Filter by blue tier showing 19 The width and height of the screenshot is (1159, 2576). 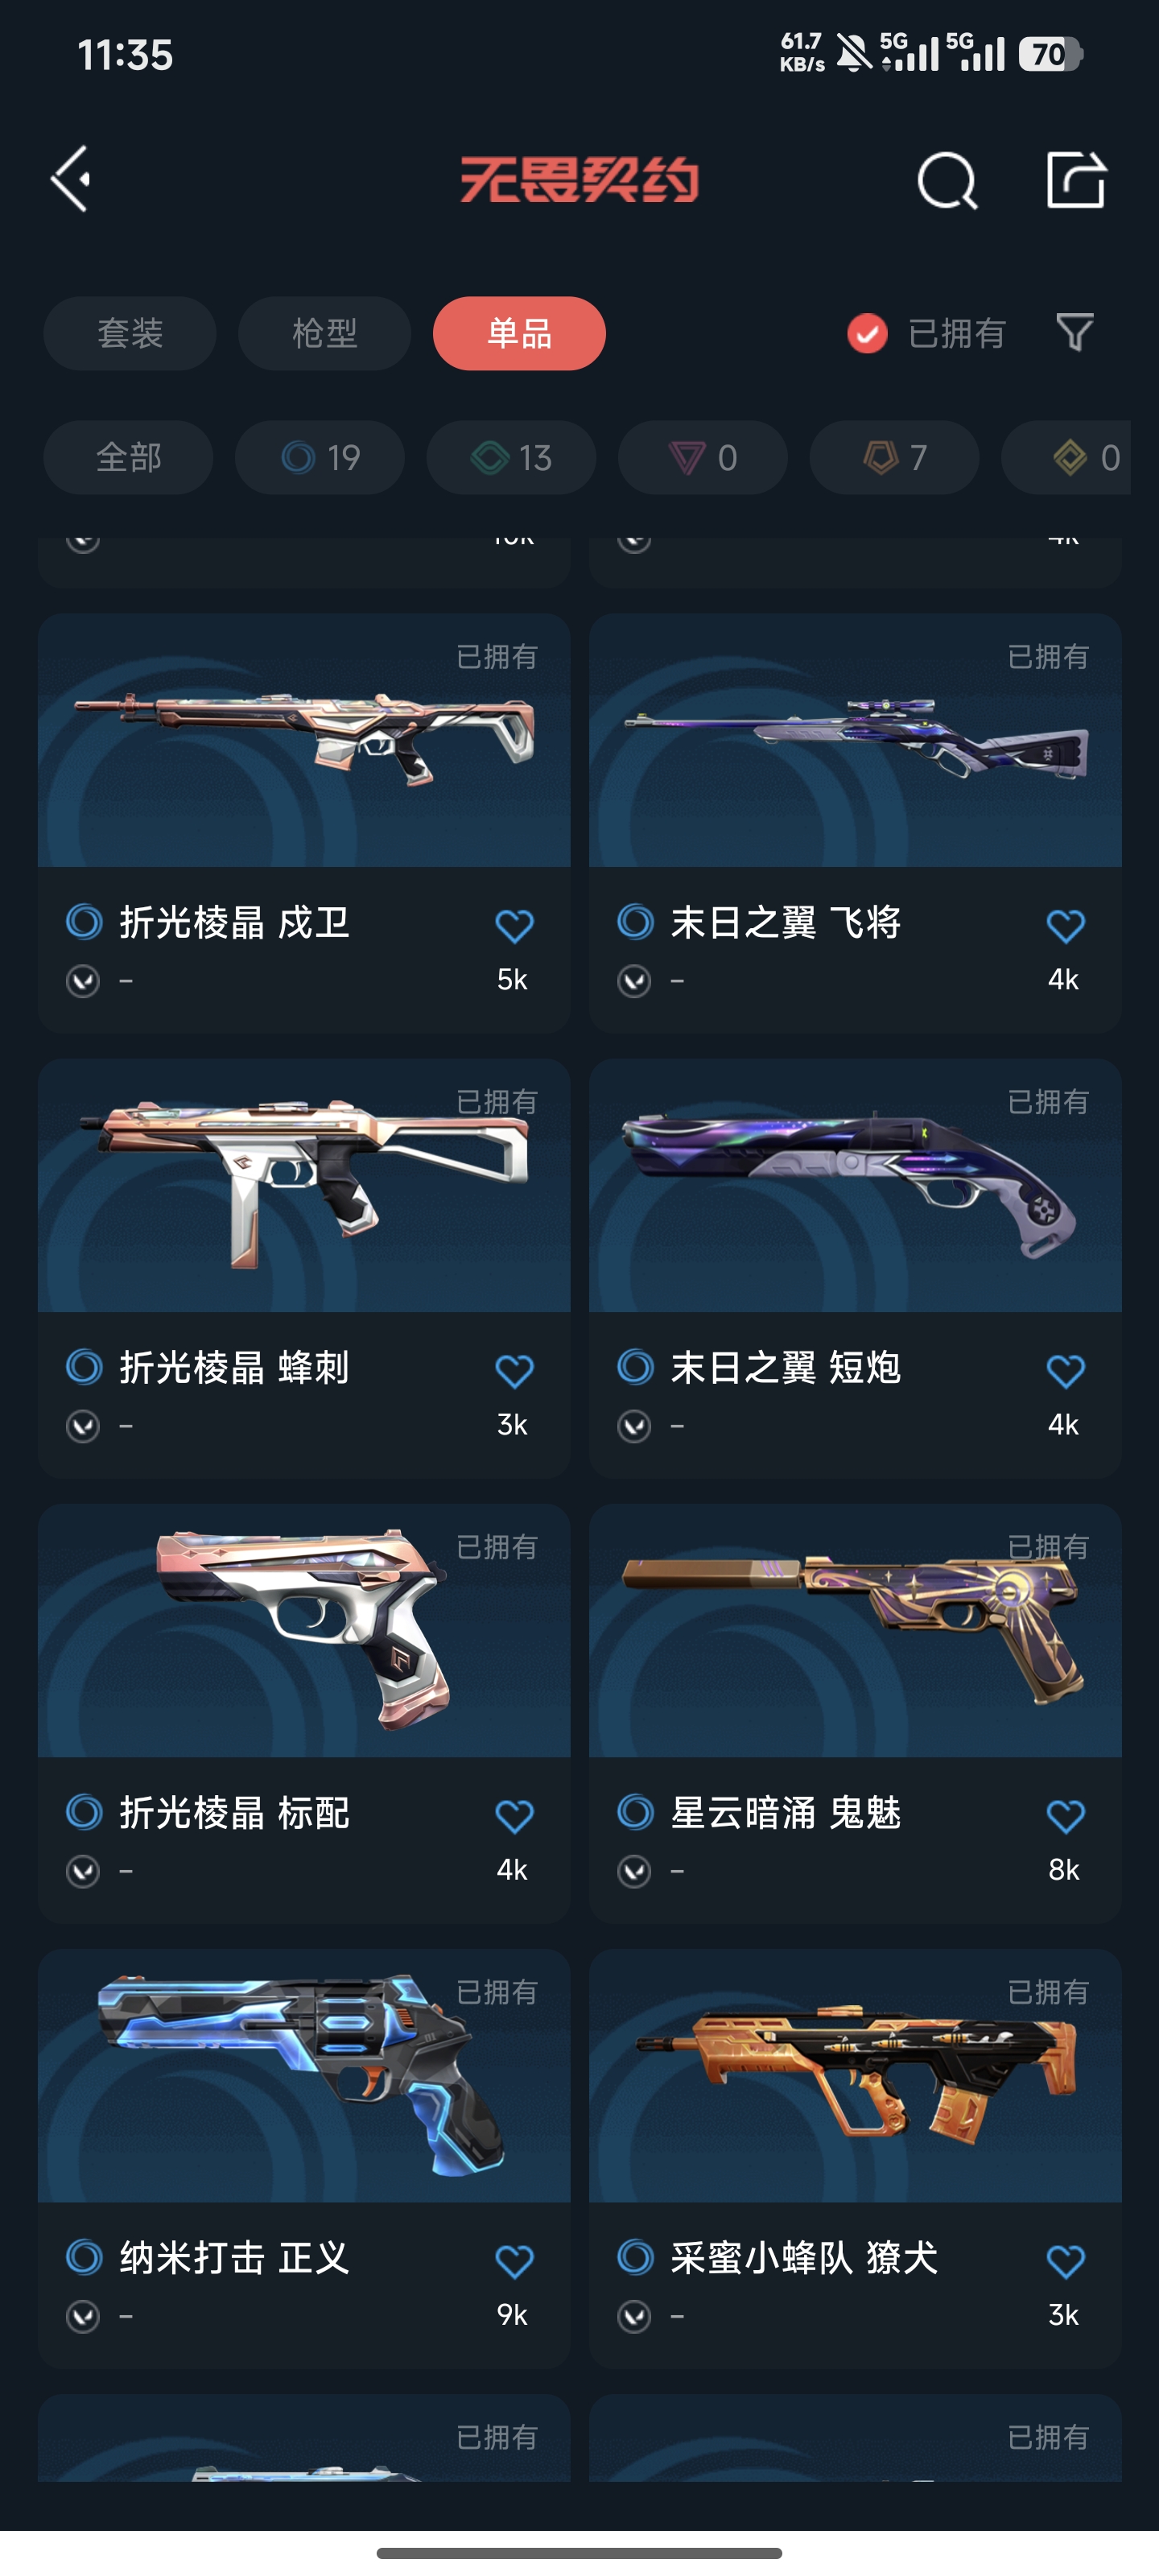pyautogui.click(x=320, y=457)
